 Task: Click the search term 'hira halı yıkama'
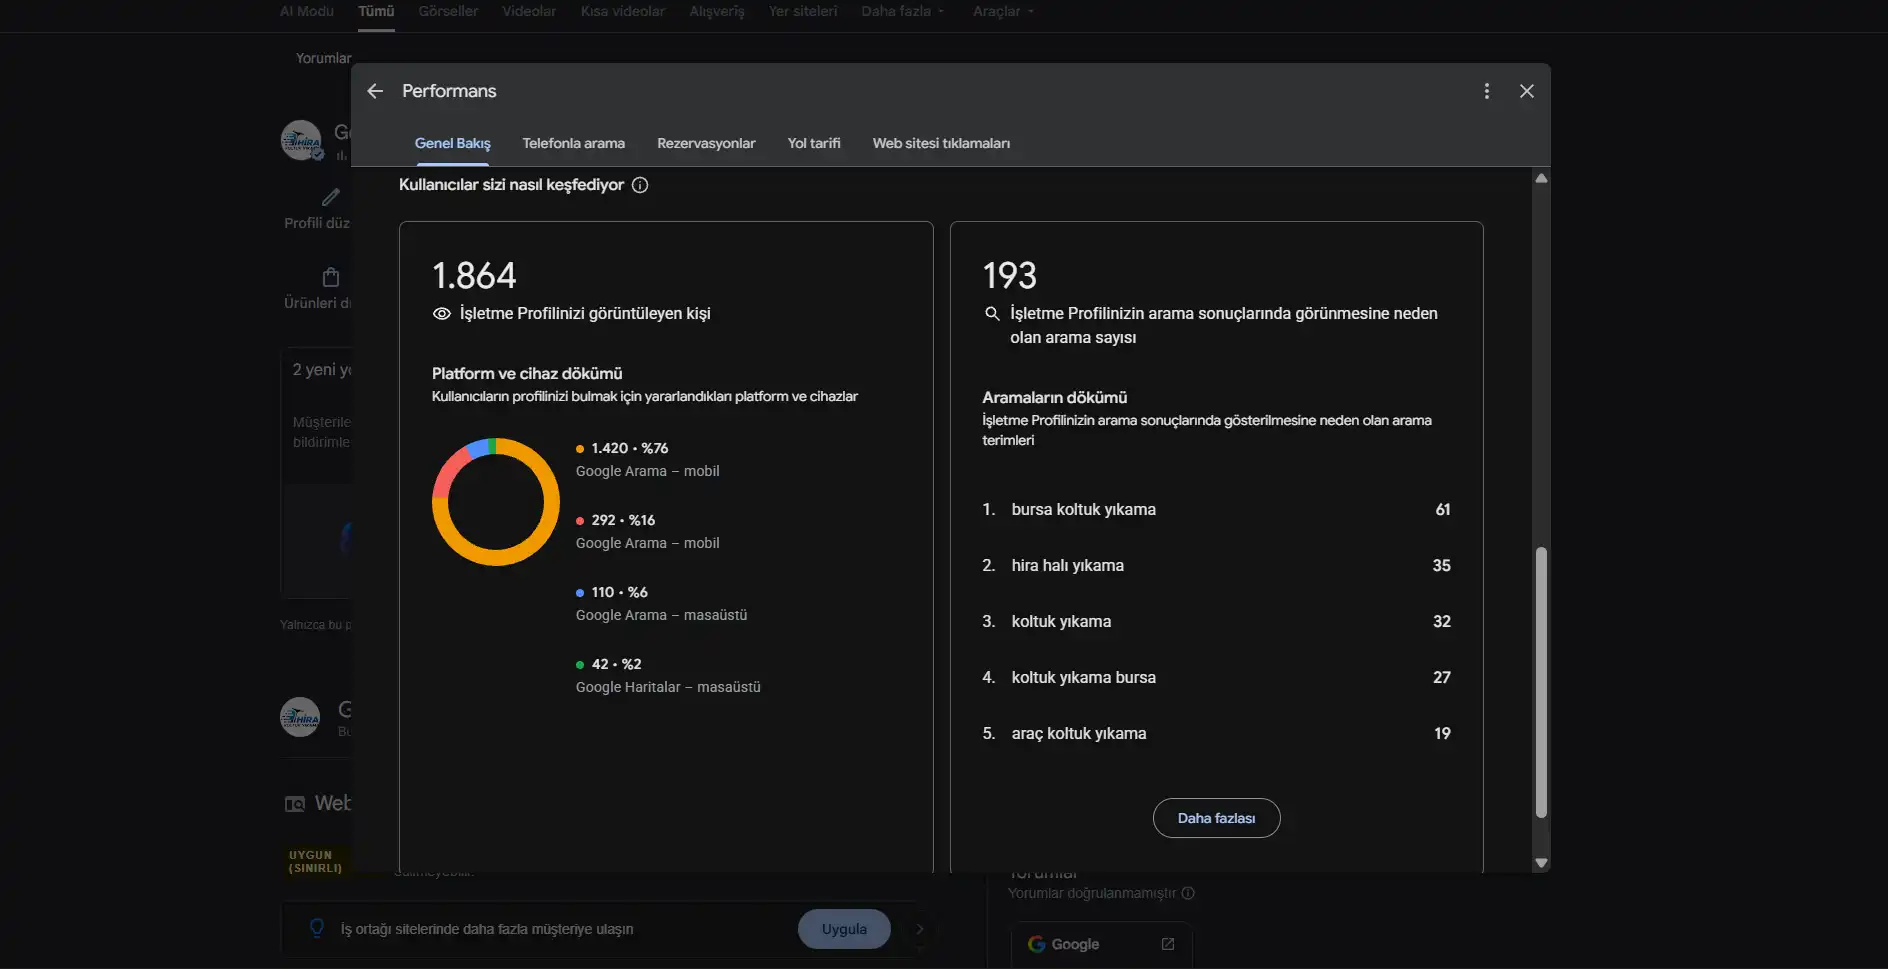[1067, 565]
